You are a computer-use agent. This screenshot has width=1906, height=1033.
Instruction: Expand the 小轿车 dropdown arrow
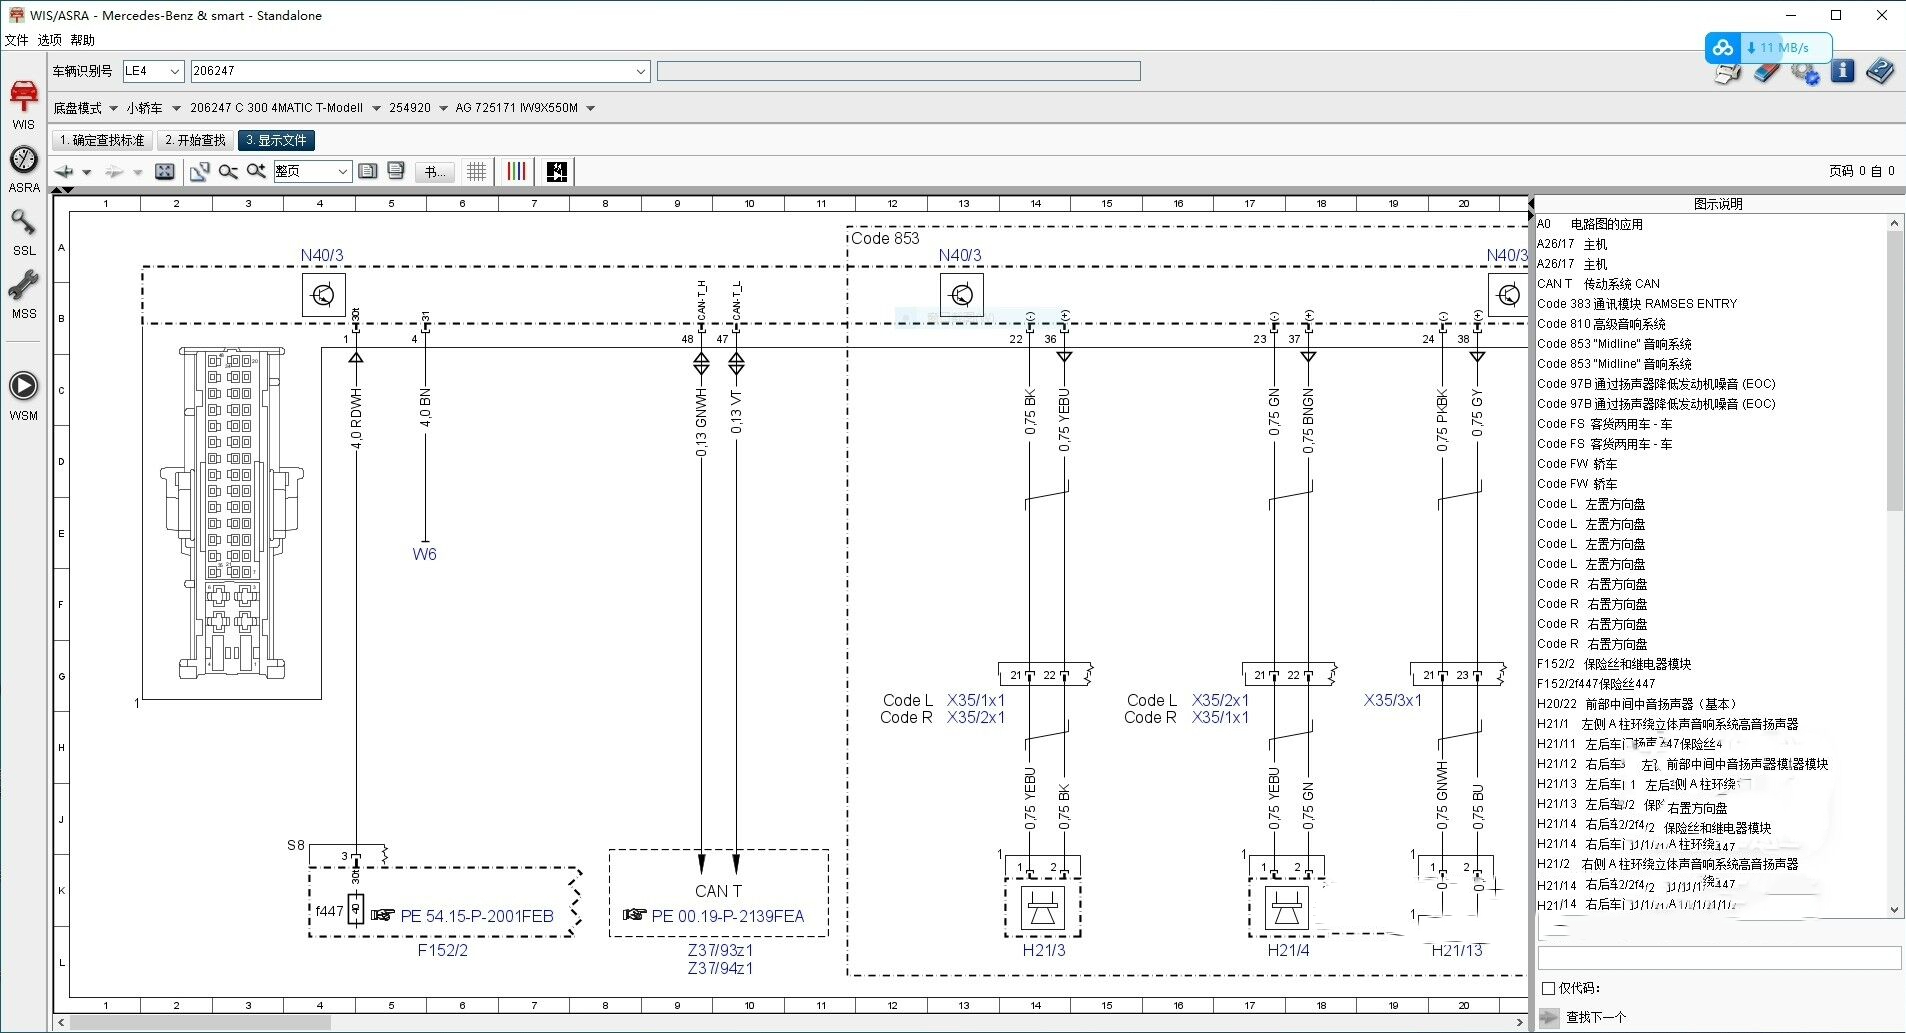[177, 108]
